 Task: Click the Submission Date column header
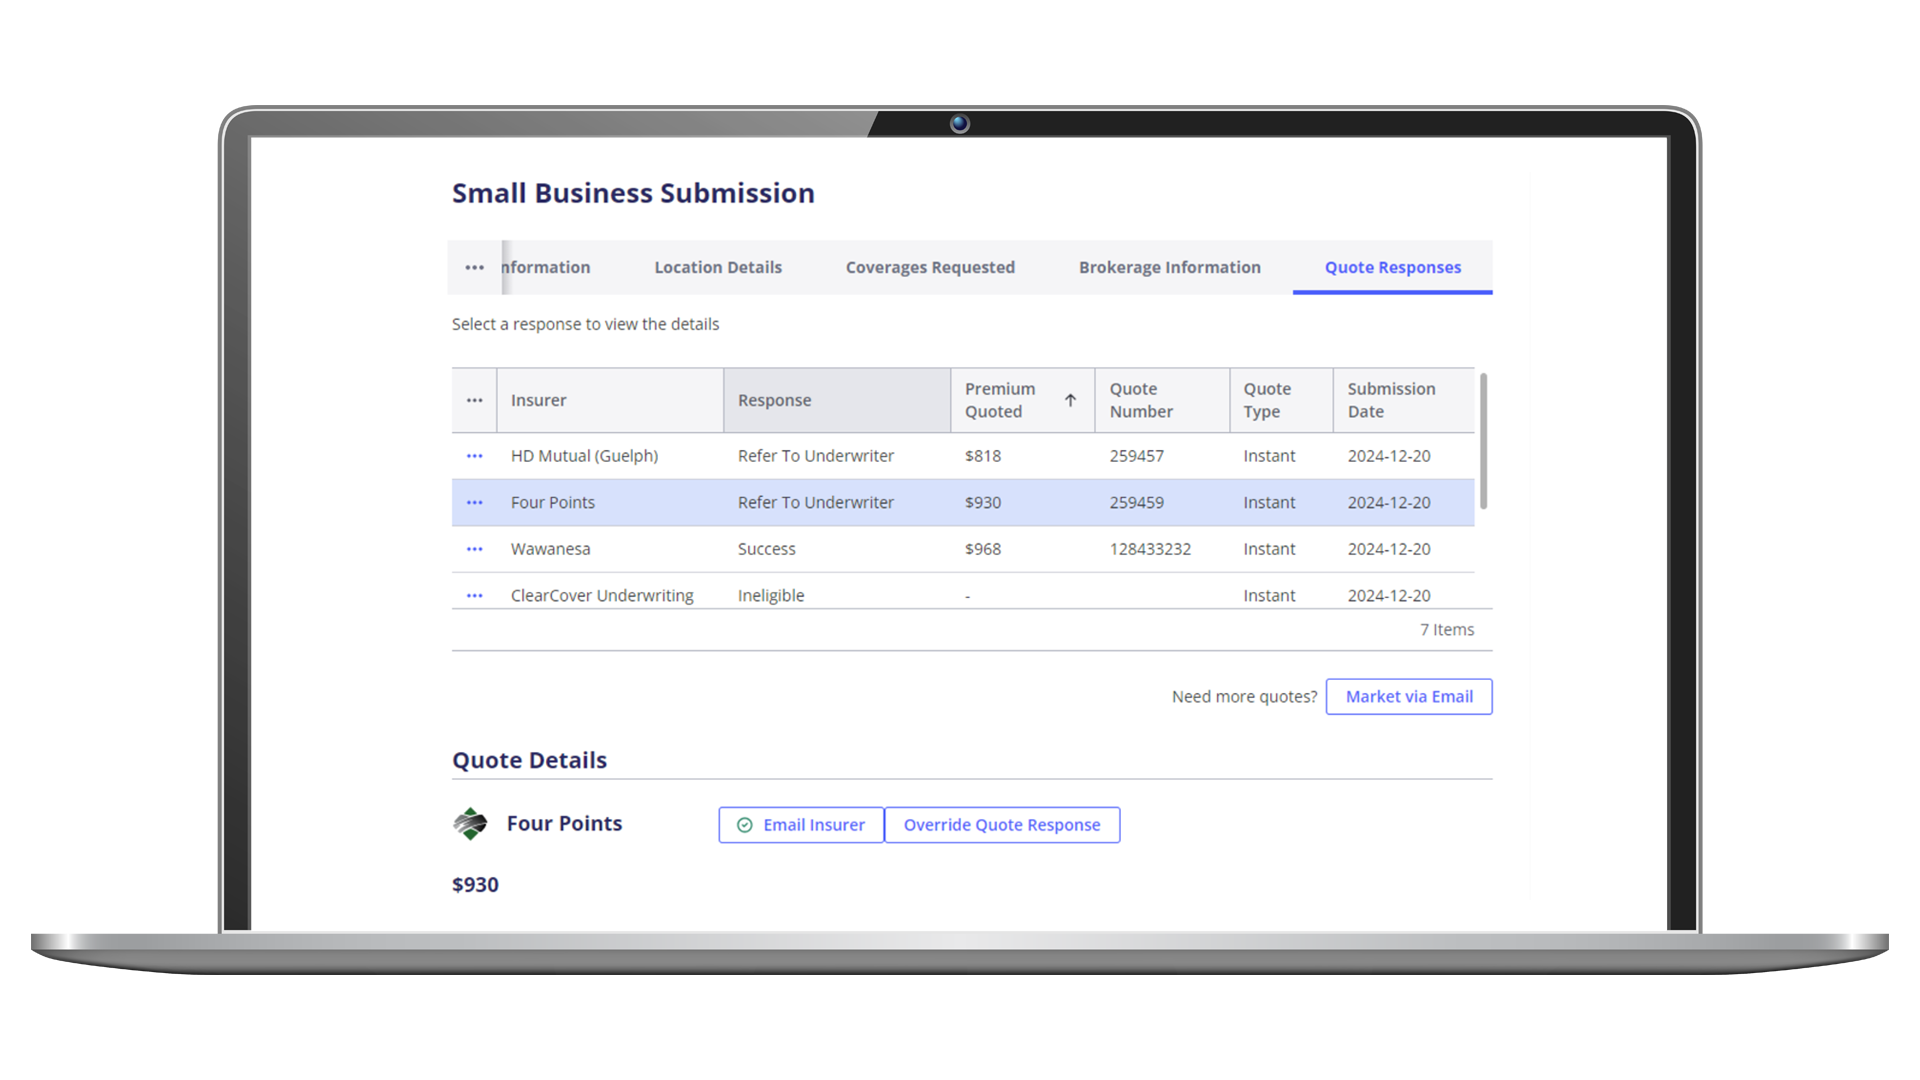(1404, 400)
